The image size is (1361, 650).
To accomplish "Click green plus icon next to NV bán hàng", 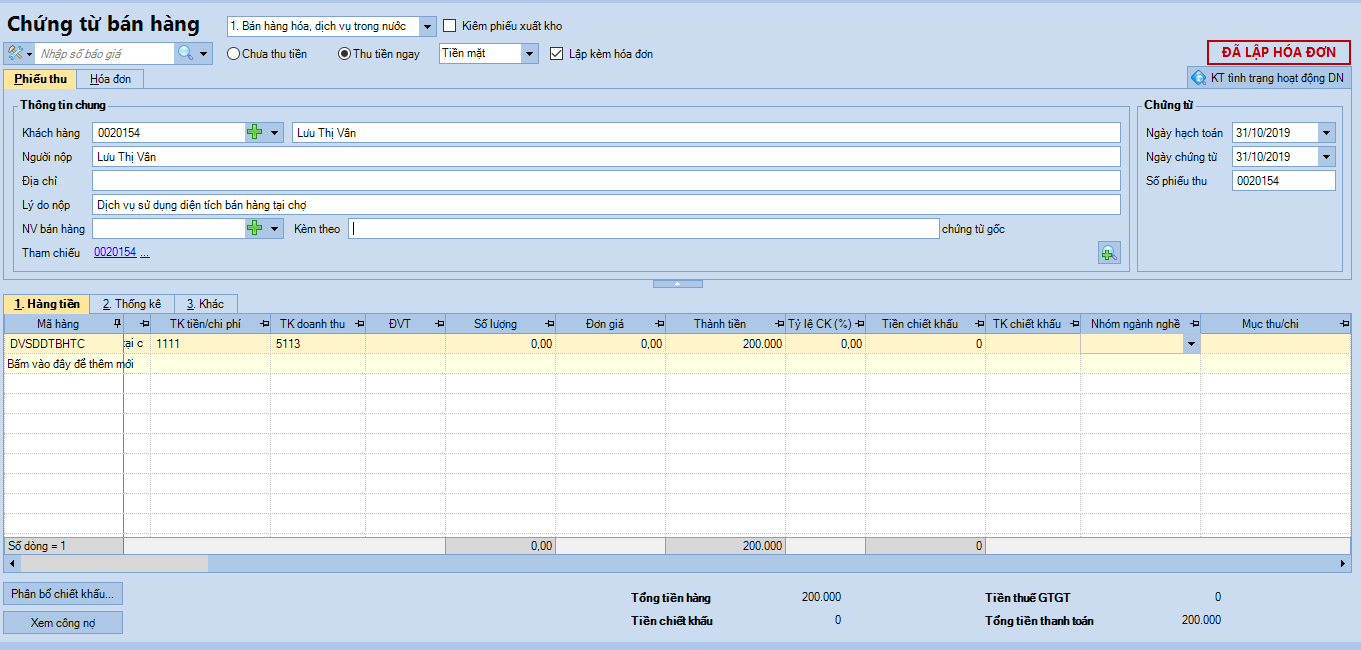I will click(x=254, y=228).
